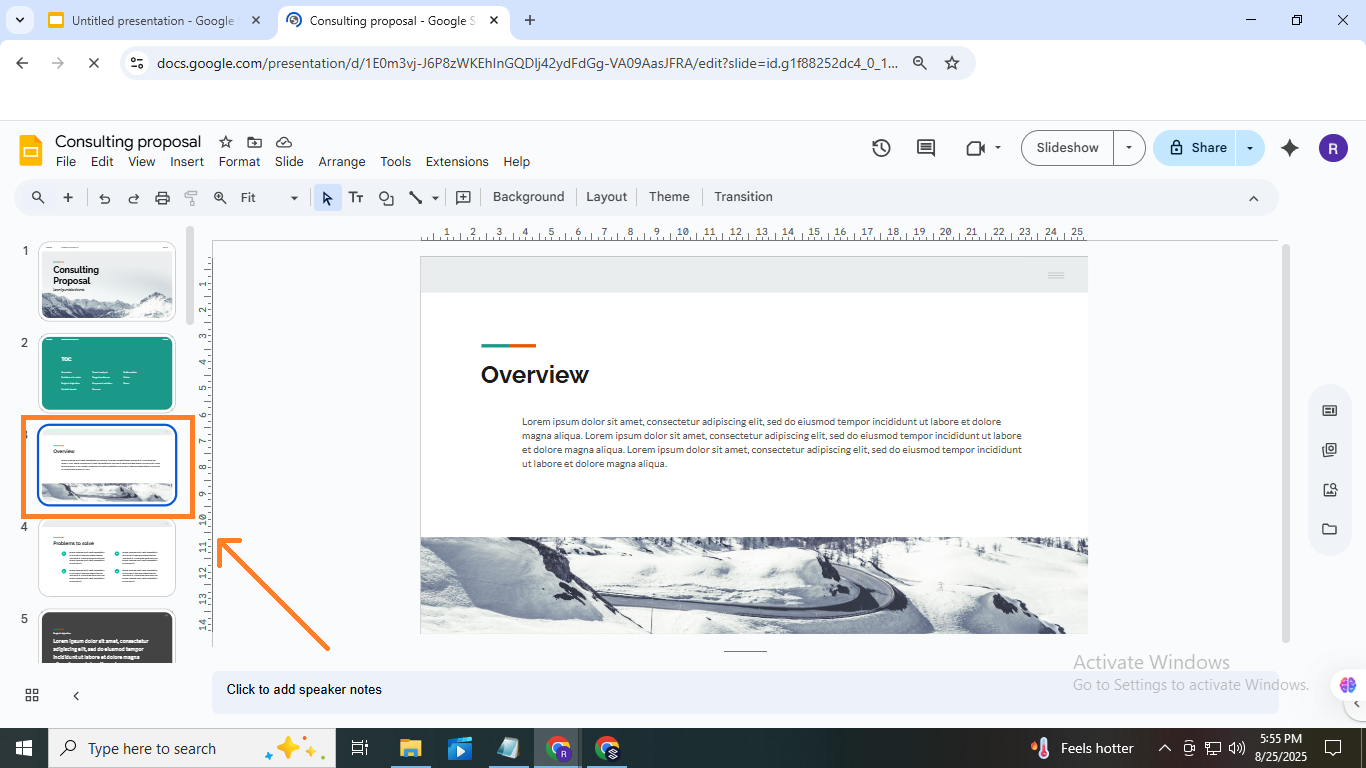Collapse the slide filmstrip panel
Viewport: 1366px width, 768px height.
[x=76, y=696]
